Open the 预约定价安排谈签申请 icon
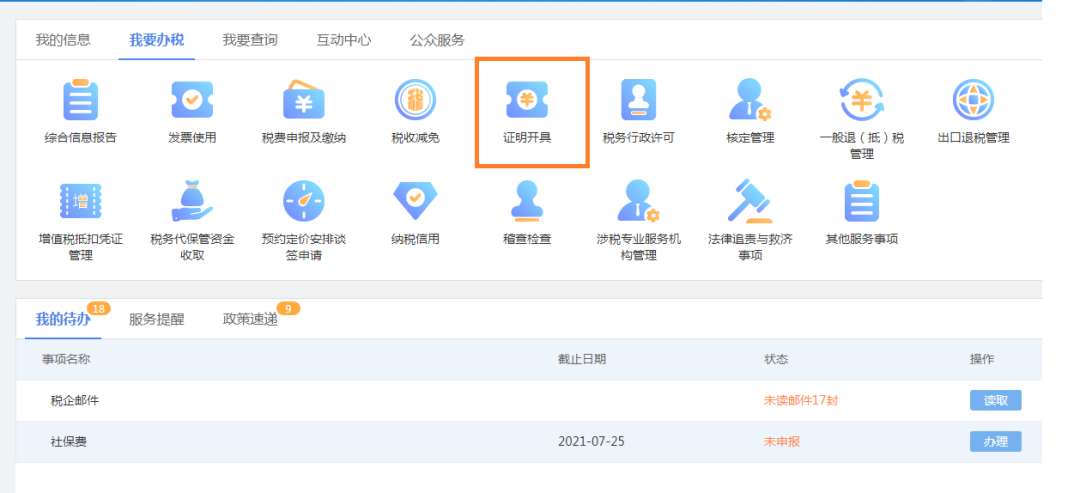Image resolution: width=1080 pixels, height=493 pixels. (304, 202)
